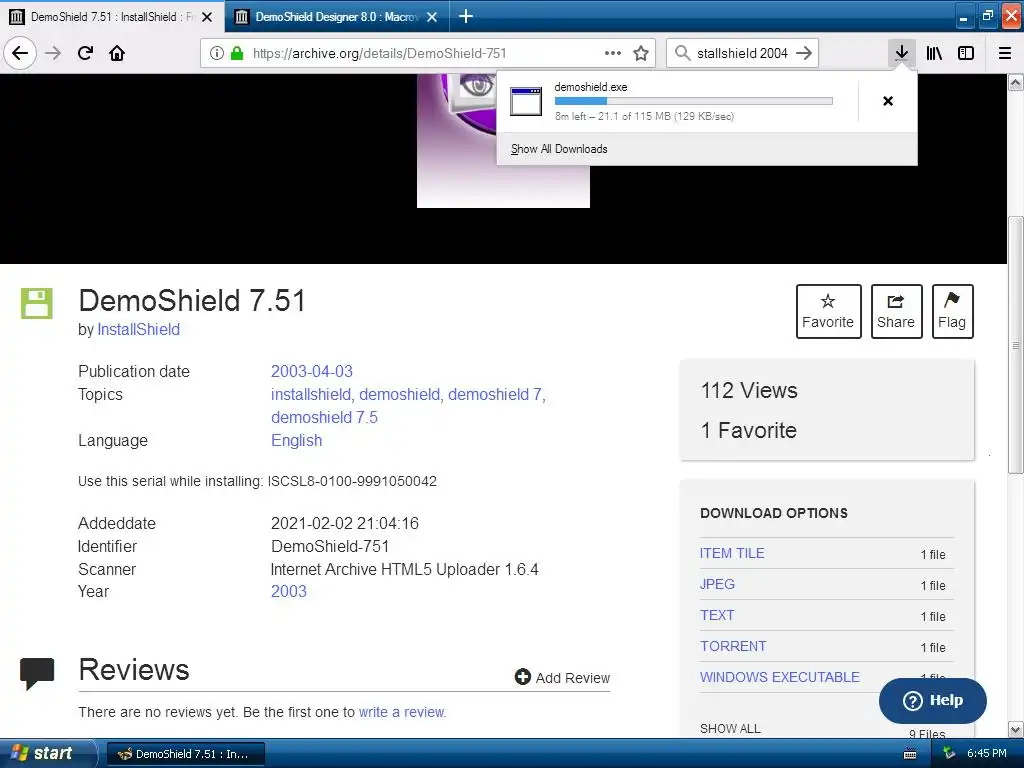
Task: Show site information icon in address bar
Action: coord(217,53)
